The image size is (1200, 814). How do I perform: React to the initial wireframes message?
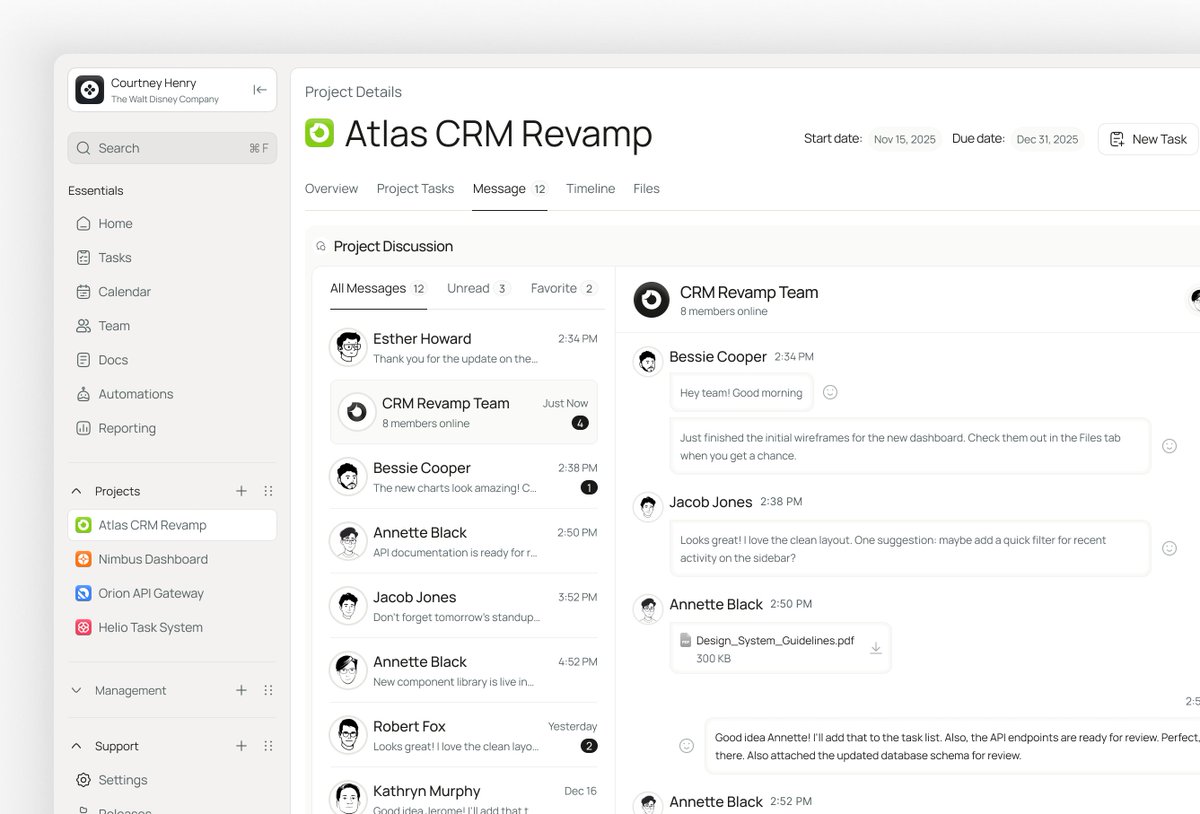click(x=1169, y=446)
